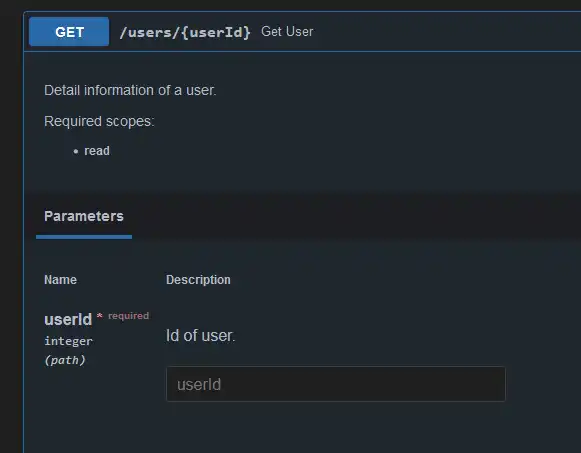Click the Description column header
This screenshot has width=581, height=453.
pyautogui.click(x=198, y=280)
